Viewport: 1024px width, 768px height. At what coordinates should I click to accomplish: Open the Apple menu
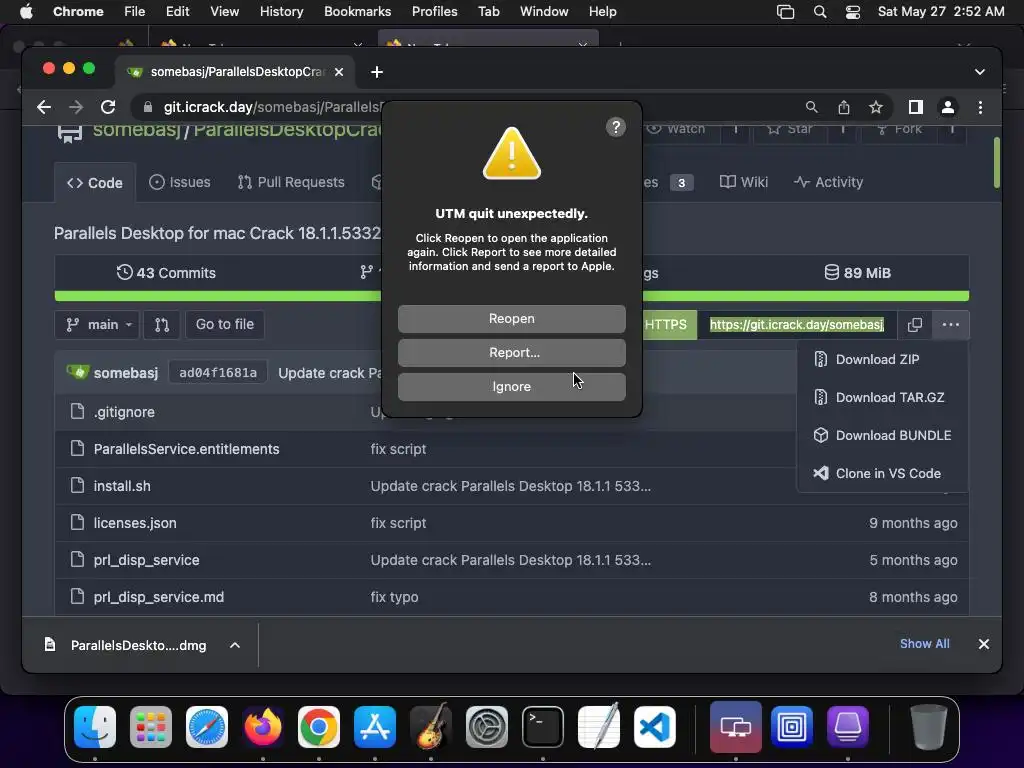pos(26,12)
